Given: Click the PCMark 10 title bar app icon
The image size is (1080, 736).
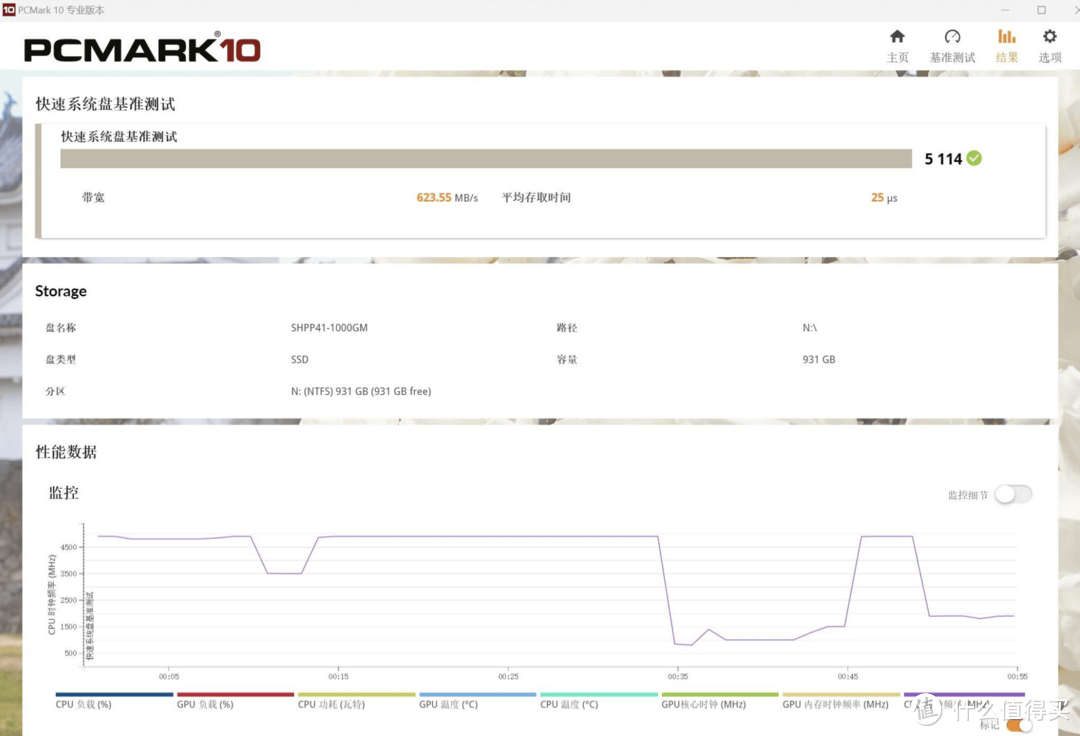Looking at the screenshot, I should tap(8, 9).
